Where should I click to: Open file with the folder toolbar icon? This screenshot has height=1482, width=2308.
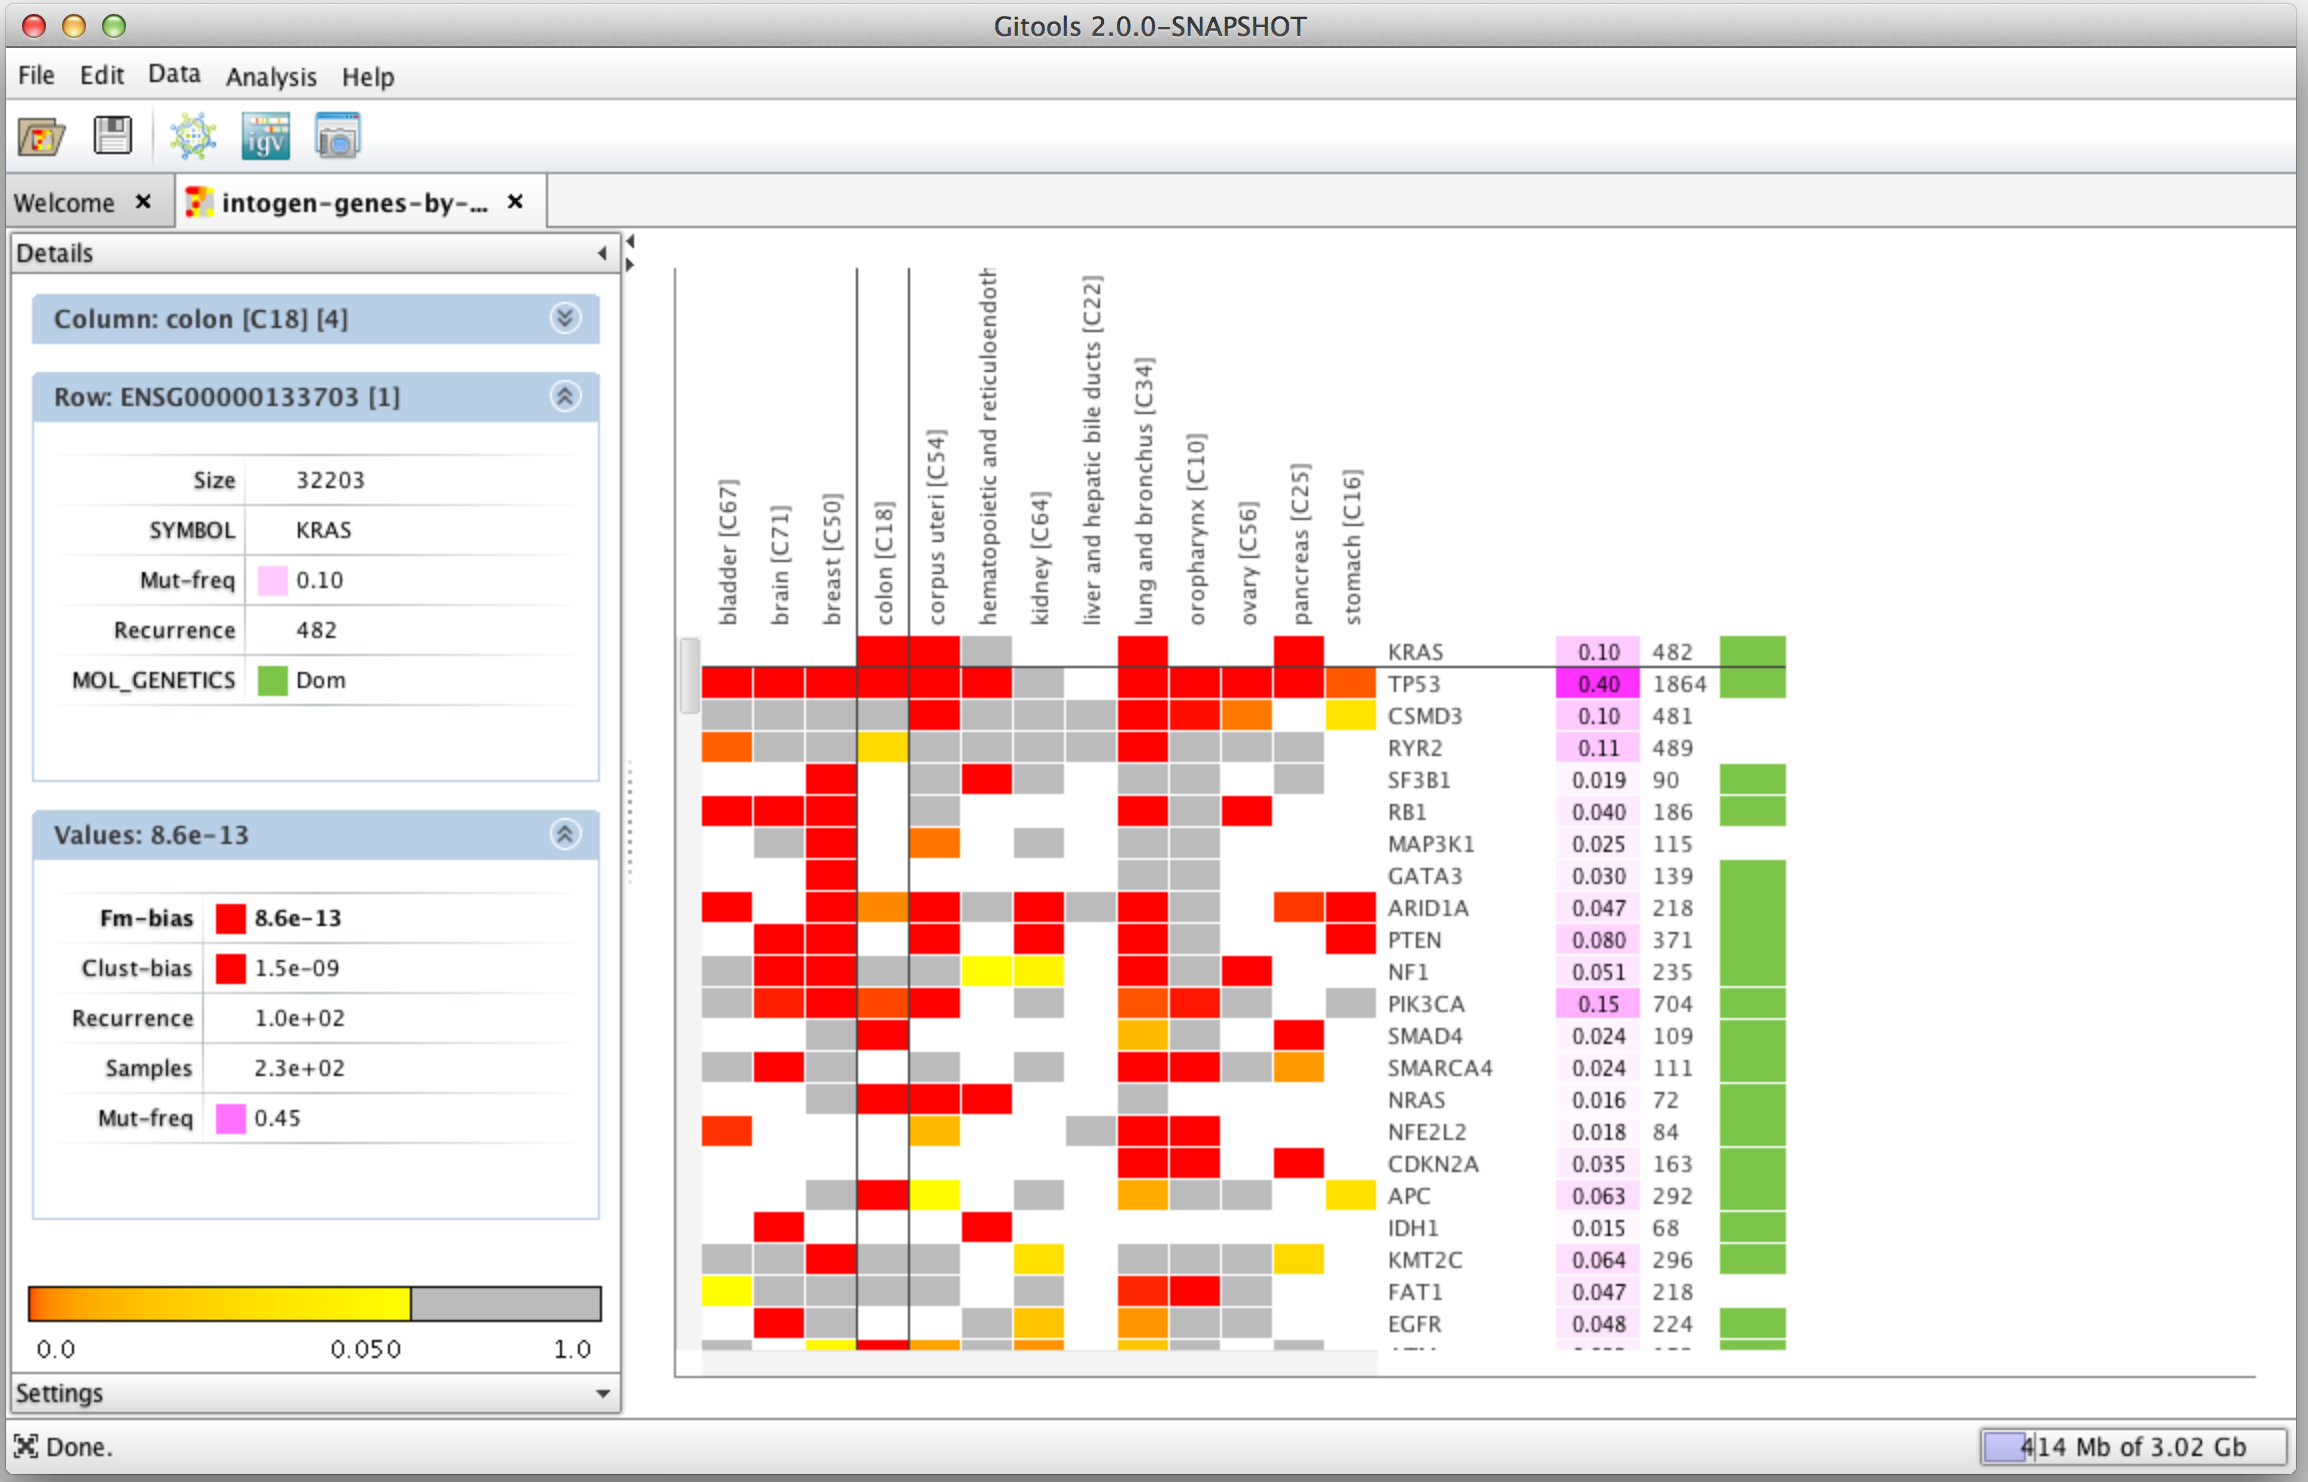pos(41,136)
